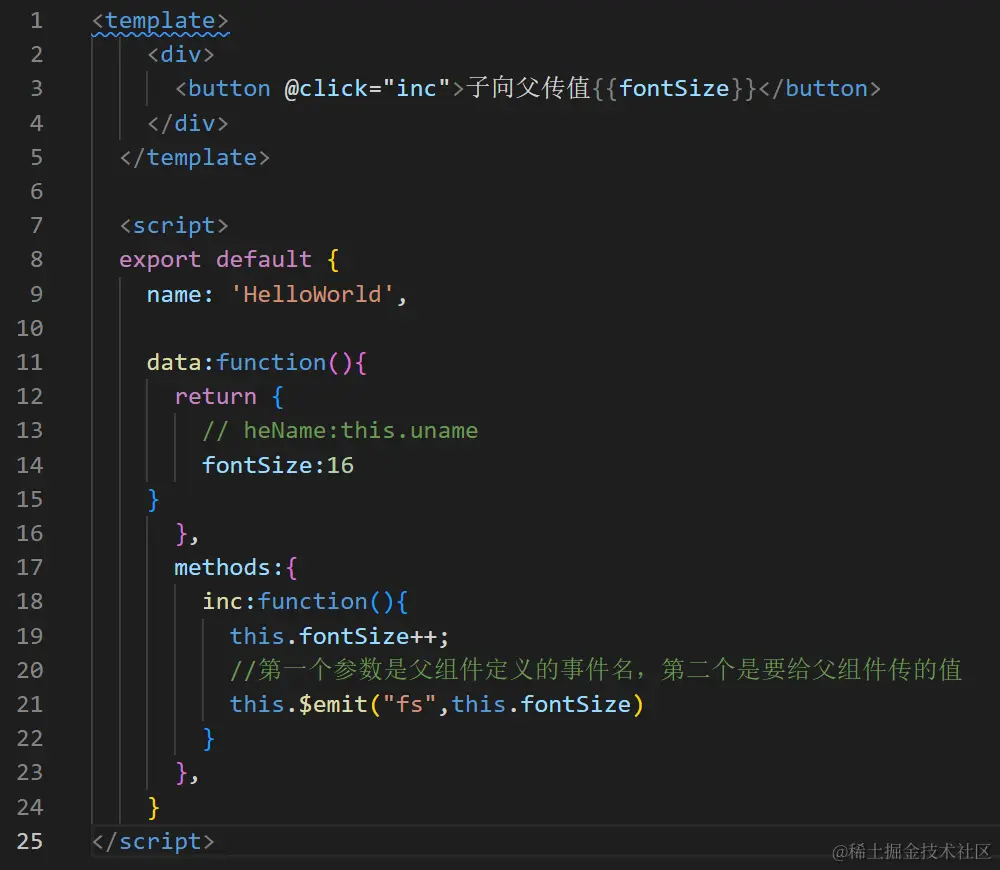Click the comment heName:this.uname
The image size is (1000, 870).
pos(340,431)
